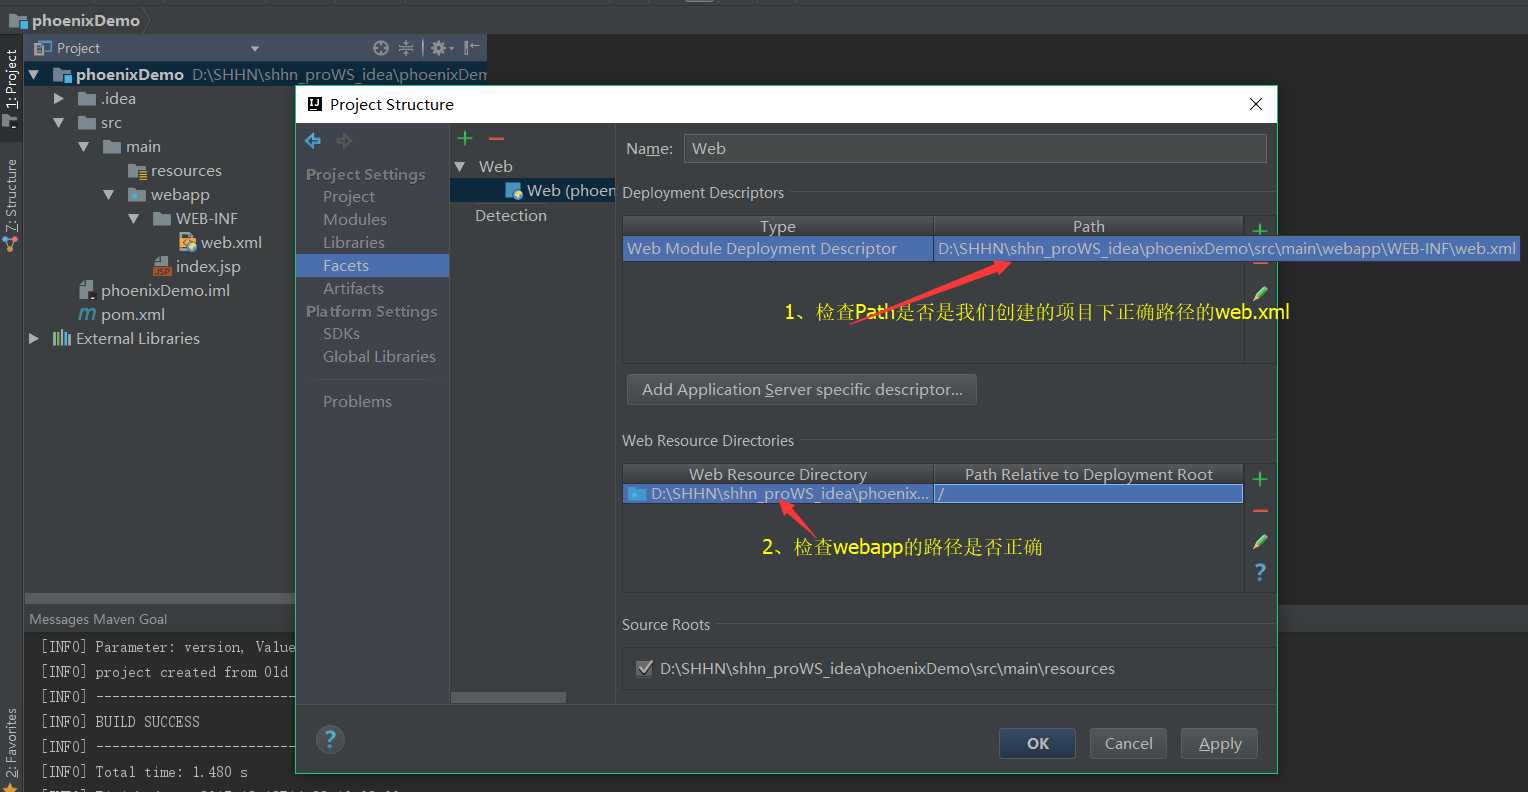This screenshot has width=1528, height=792.
Task: Click the locate/scroll-from-source target icon in Project panel
Action: click(380, 48)
